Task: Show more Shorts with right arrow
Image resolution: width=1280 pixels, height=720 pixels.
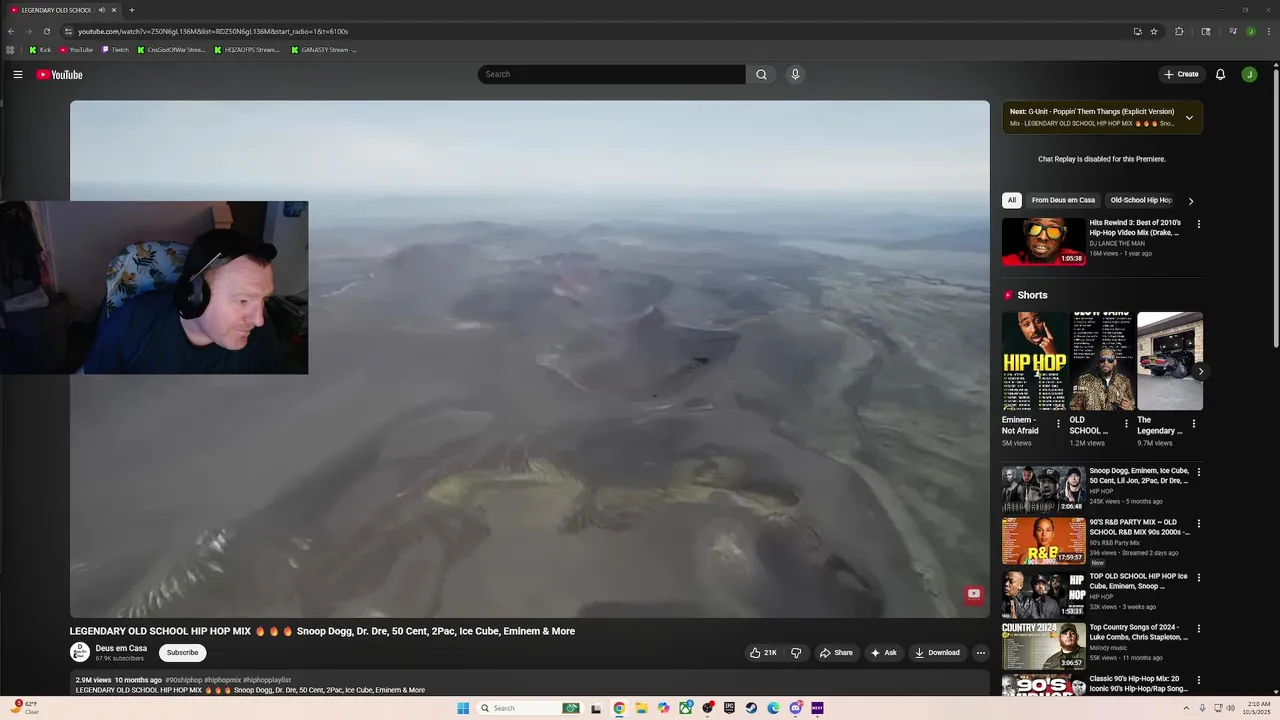Action: tap(1201, 371)
